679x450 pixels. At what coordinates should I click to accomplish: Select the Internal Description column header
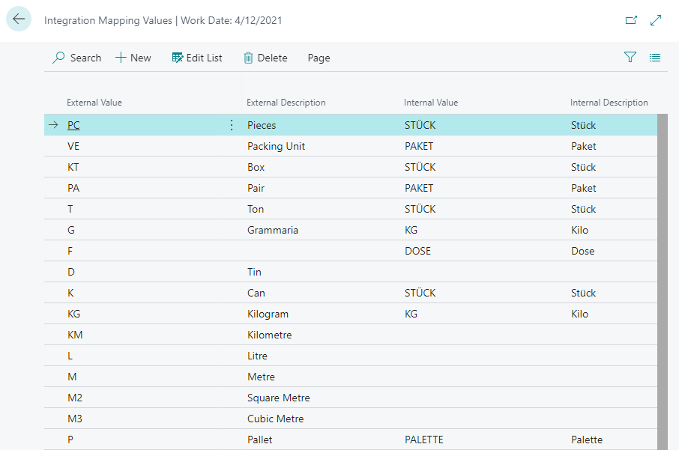[x=609, y=103]
